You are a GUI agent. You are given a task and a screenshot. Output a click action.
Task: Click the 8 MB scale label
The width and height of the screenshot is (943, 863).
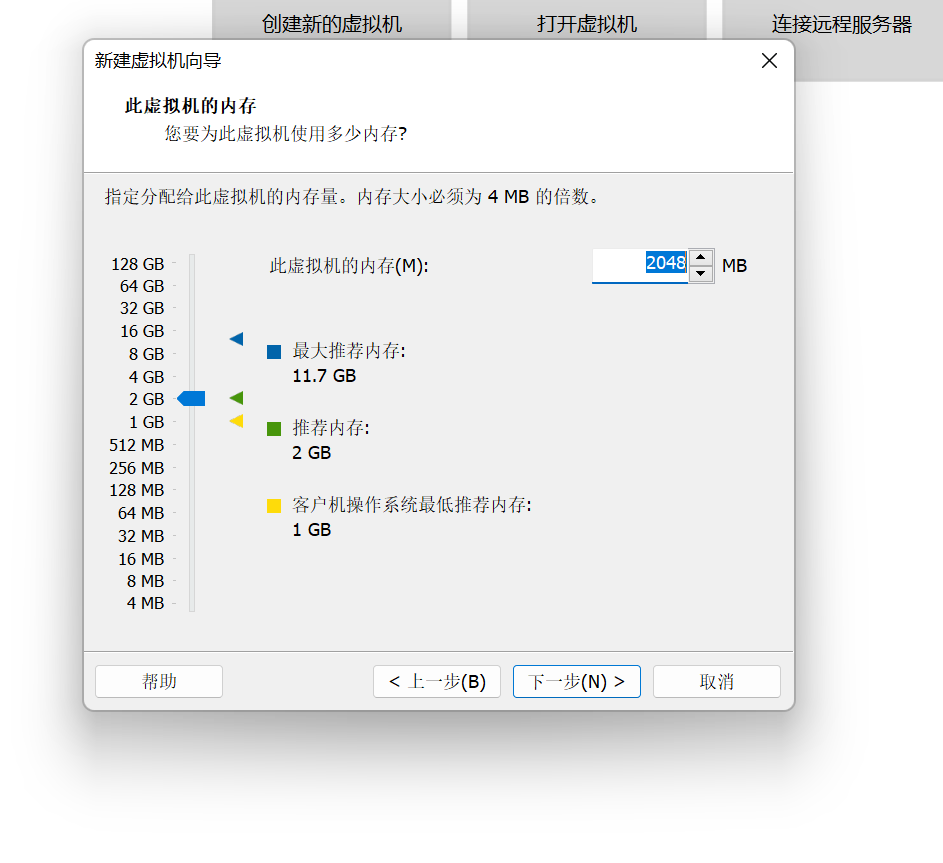click(145, 581)
